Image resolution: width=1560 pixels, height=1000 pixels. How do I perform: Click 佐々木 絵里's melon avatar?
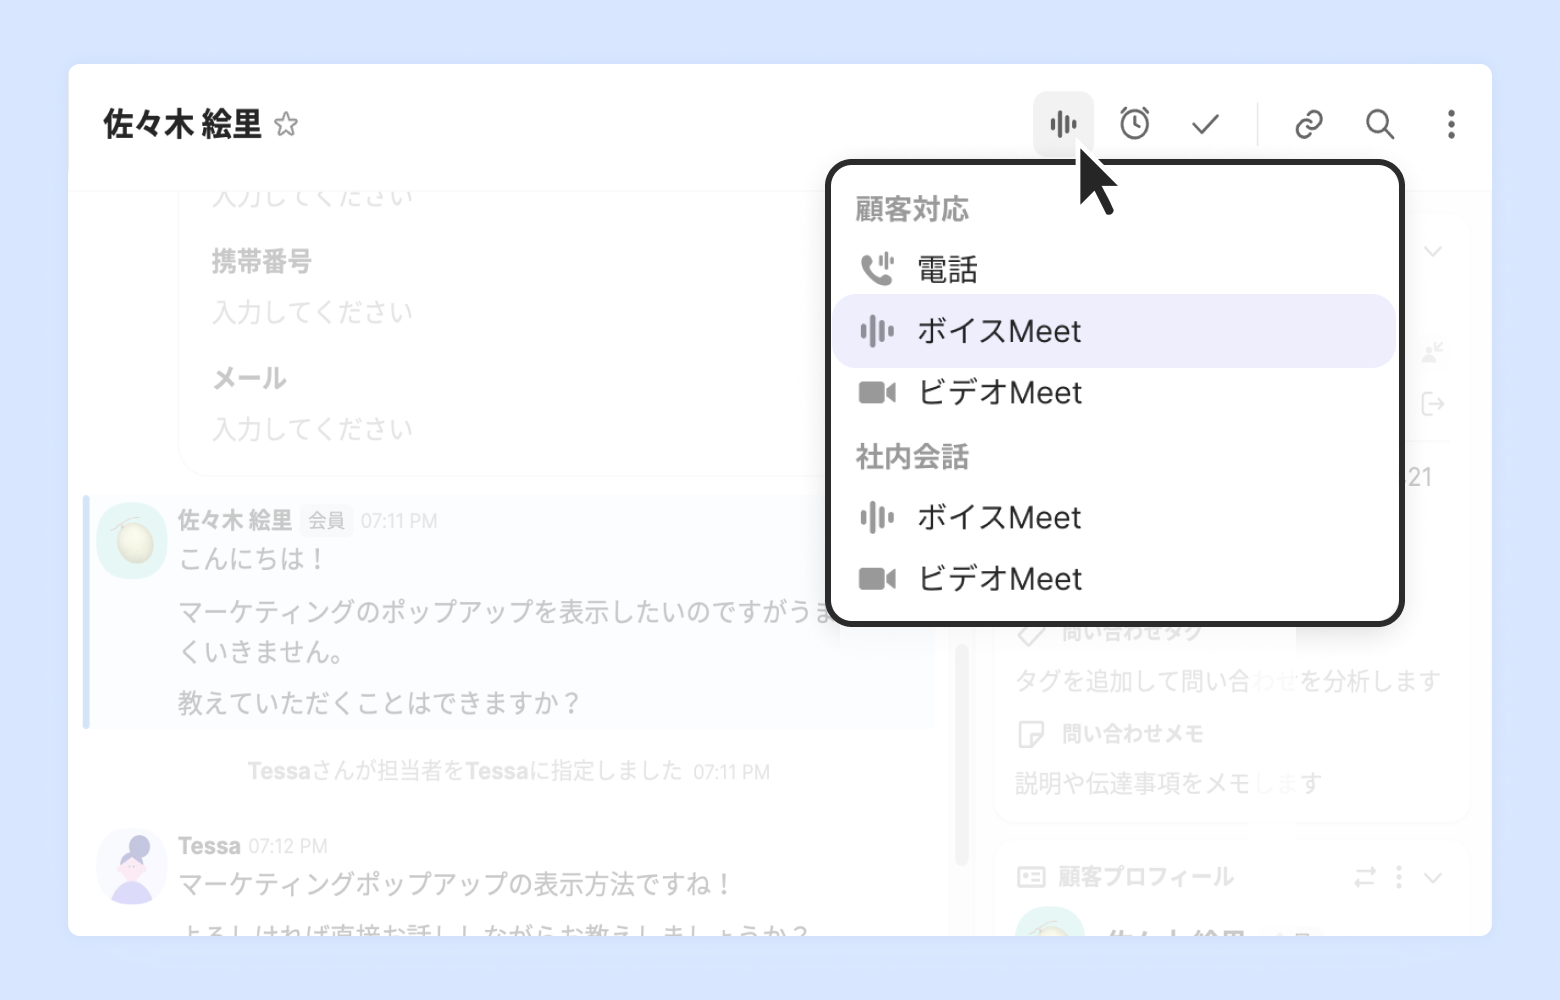point(132,541)
